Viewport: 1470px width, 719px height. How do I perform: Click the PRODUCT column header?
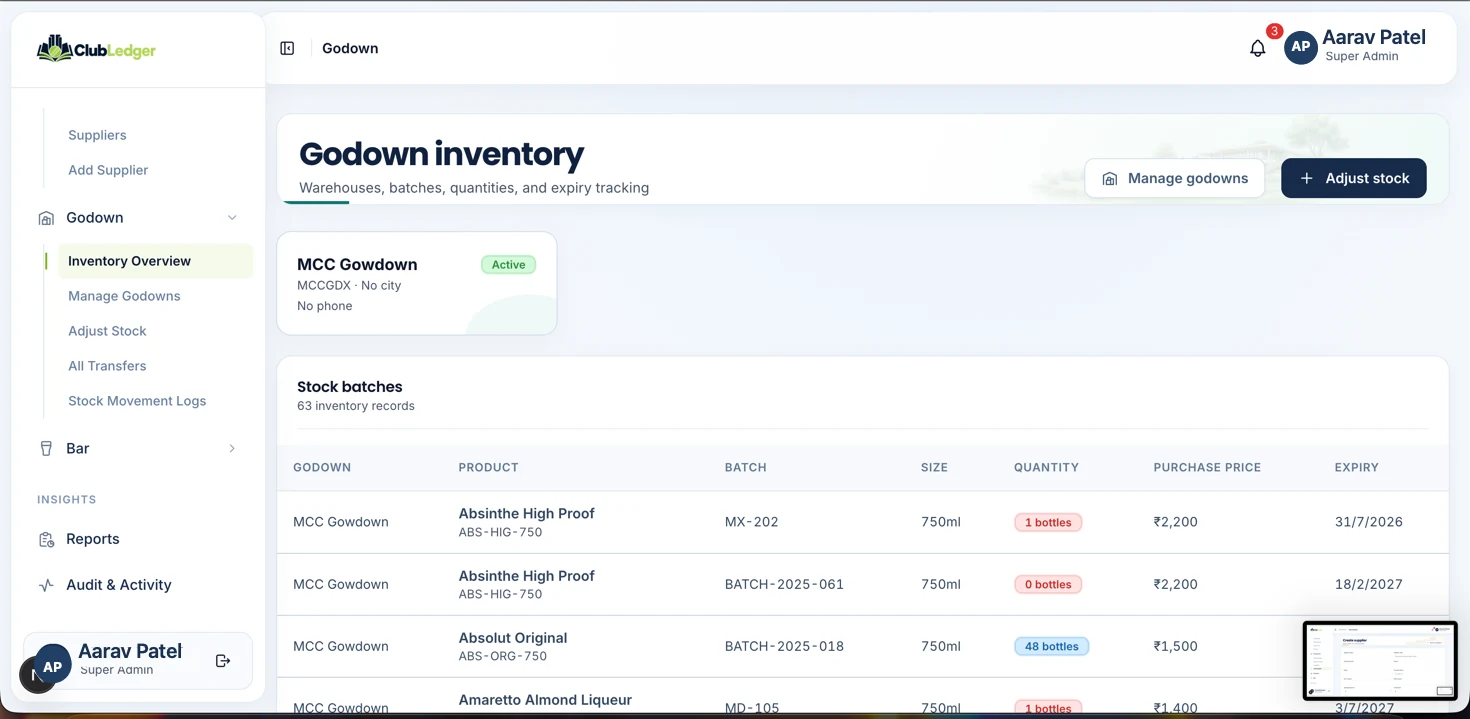click(488, 467)
